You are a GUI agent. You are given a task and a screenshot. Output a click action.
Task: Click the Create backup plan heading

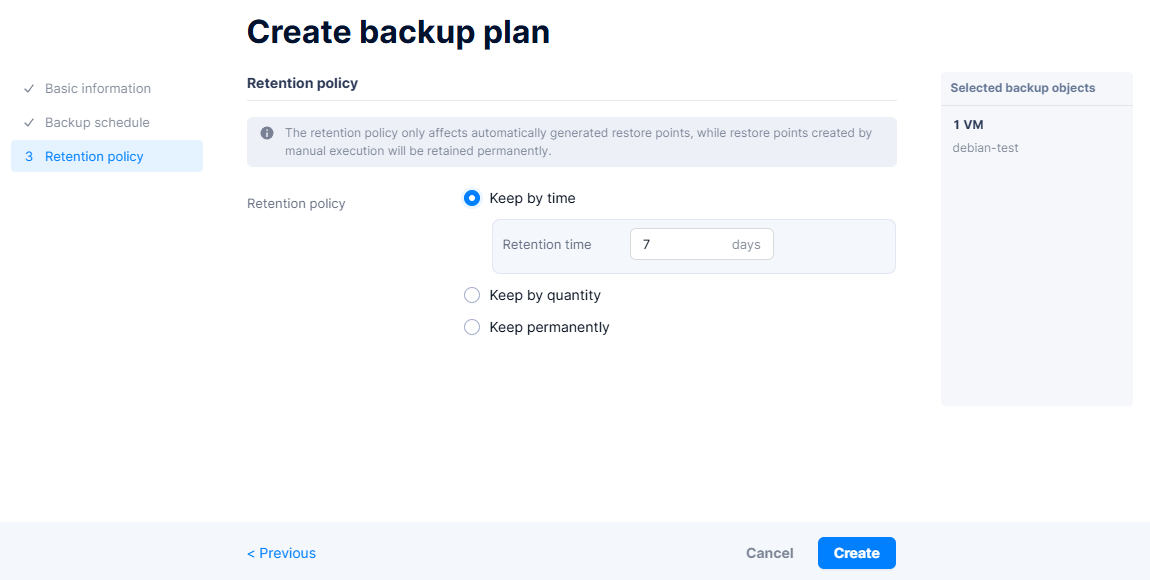pyautogui.click(x=398, y=32)
